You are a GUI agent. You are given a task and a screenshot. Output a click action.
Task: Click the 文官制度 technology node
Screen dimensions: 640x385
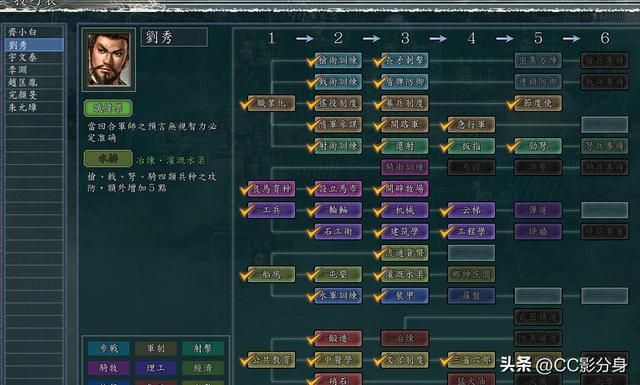tap(405, 360)
